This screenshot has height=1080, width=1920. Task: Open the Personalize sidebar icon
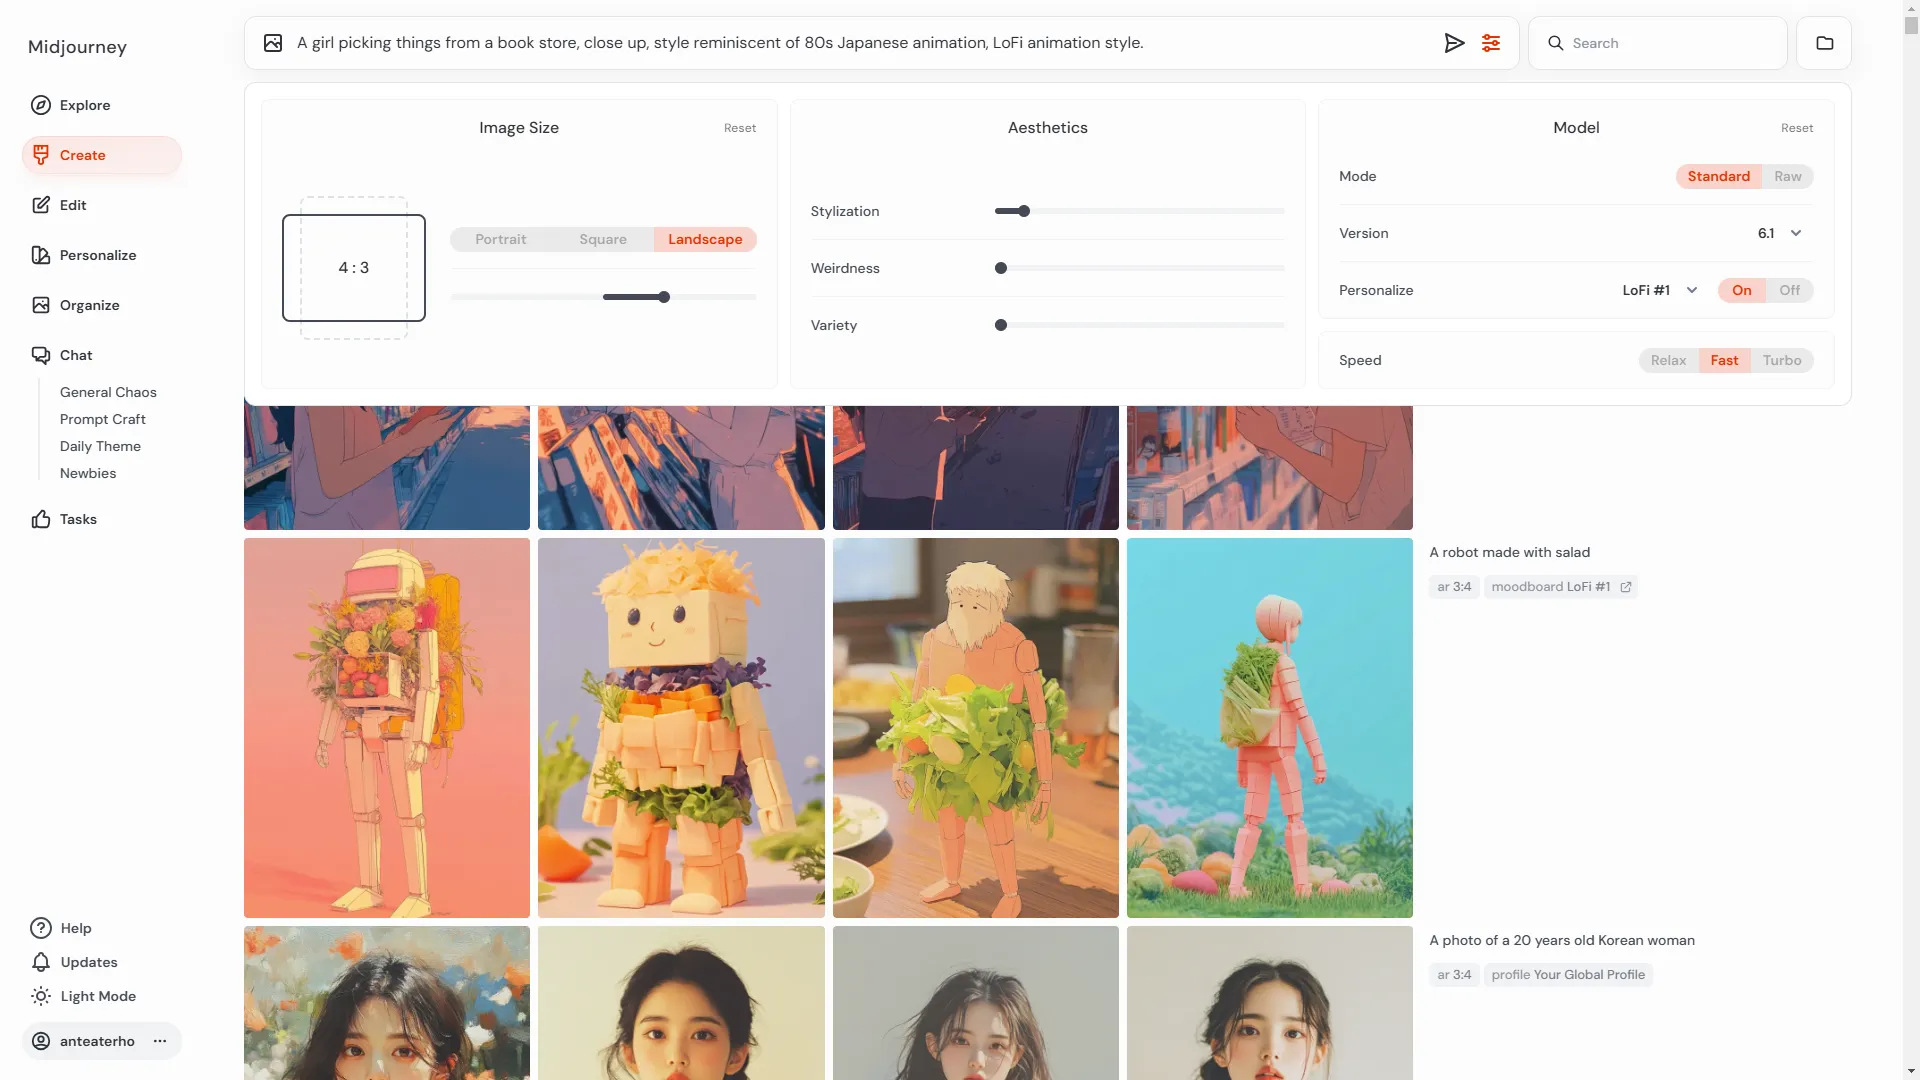(41, 255)
